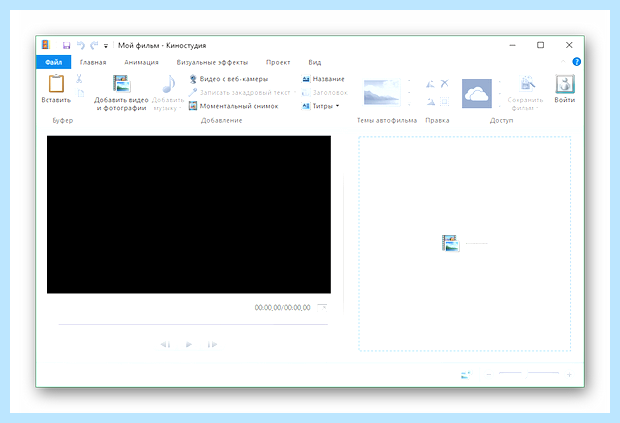Open the Анимация ribbon tab
This screenshot has width=620, height=423.
coord(141,62)
